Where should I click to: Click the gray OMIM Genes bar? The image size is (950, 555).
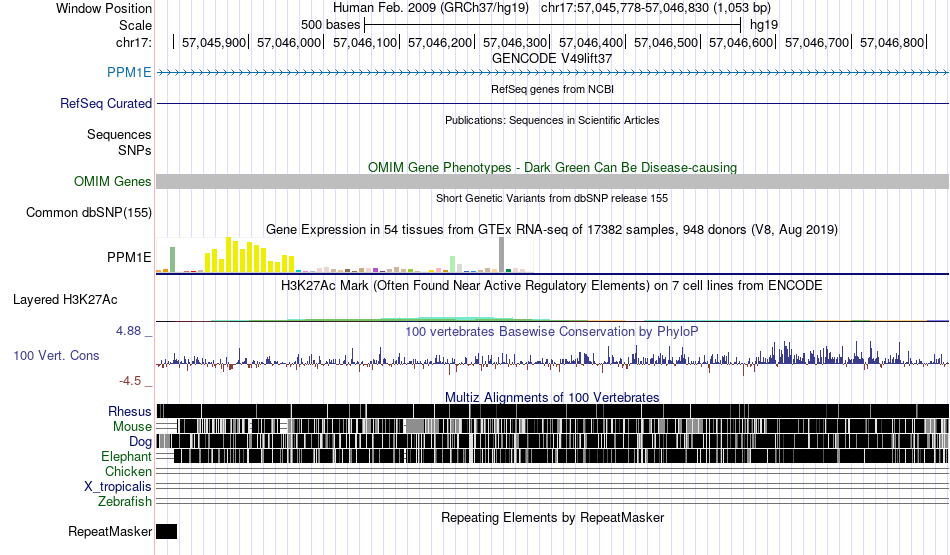(553, 181)
